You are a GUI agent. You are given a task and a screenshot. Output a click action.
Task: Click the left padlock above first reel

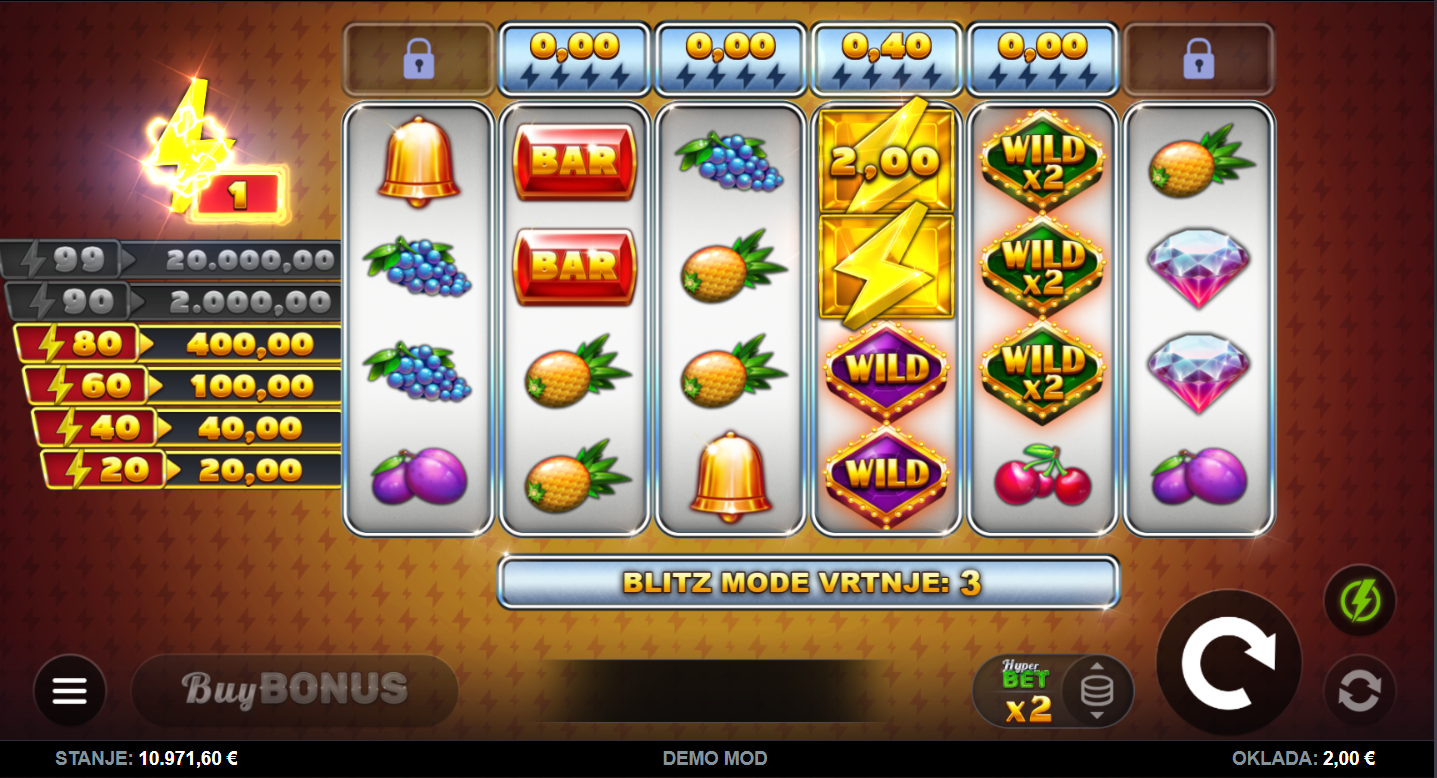[x=419, y=59]
